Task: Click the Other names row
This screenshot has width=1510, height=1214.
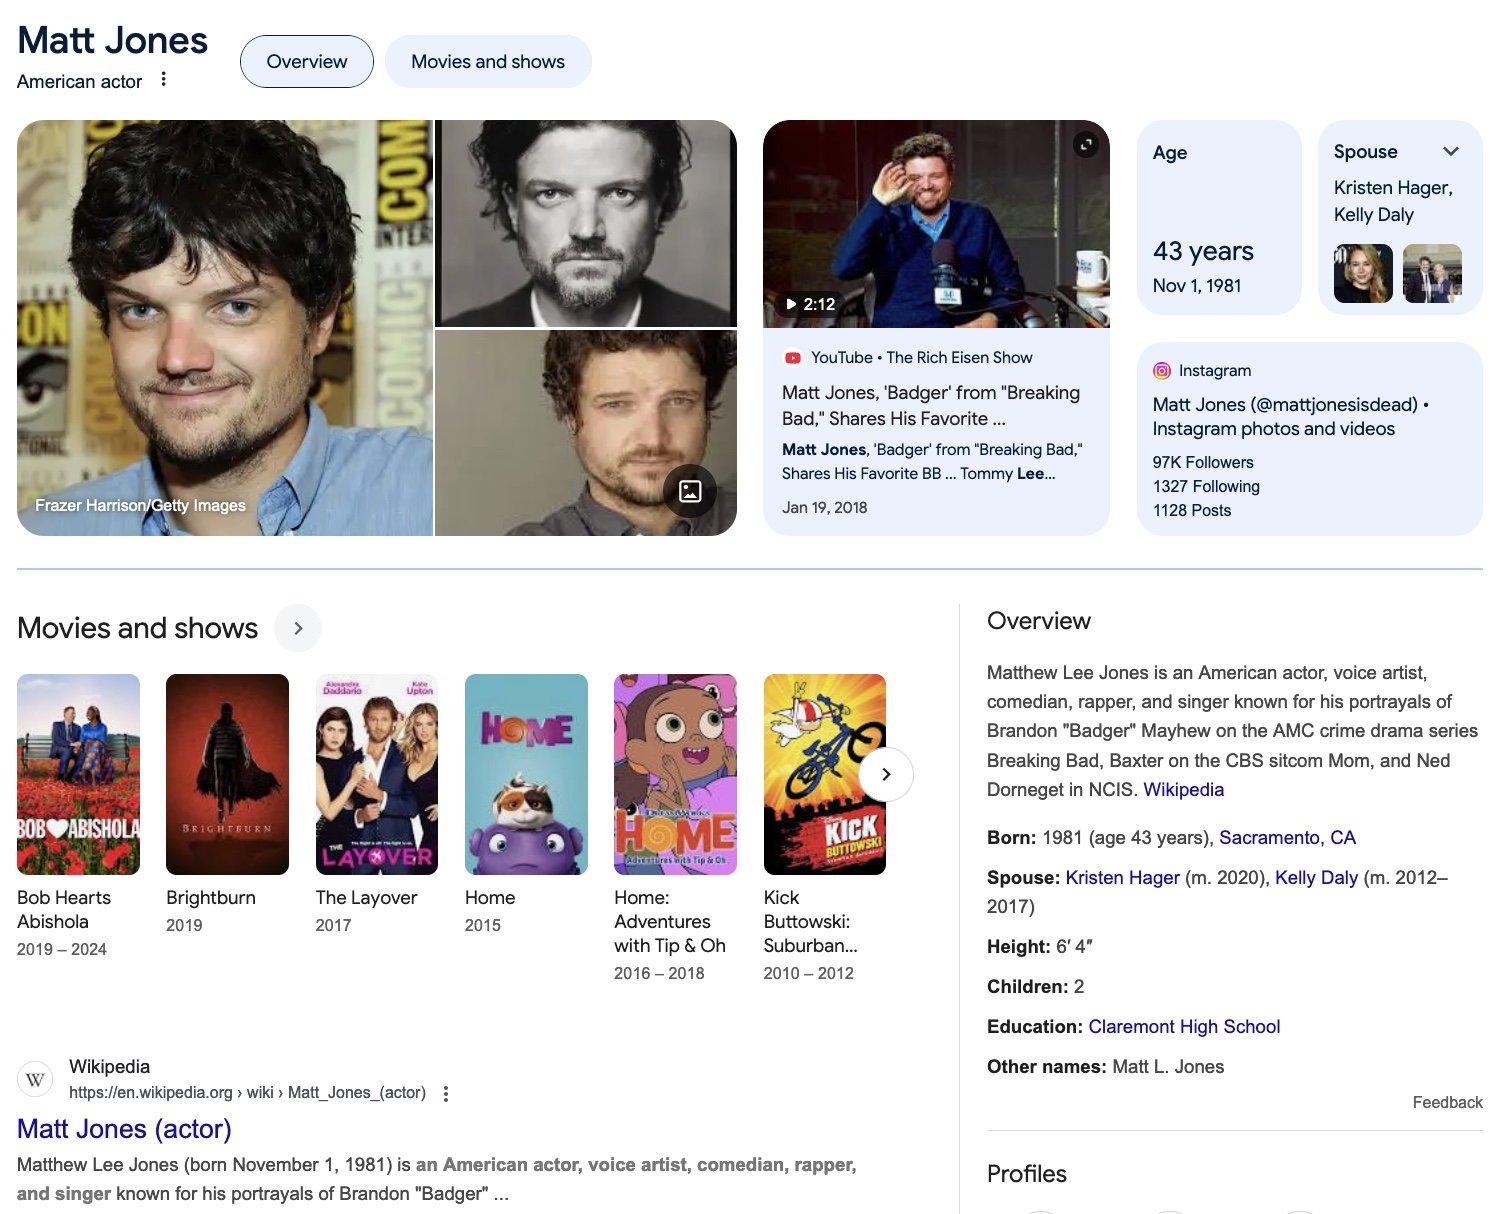Action: tap(1105, 1067)
